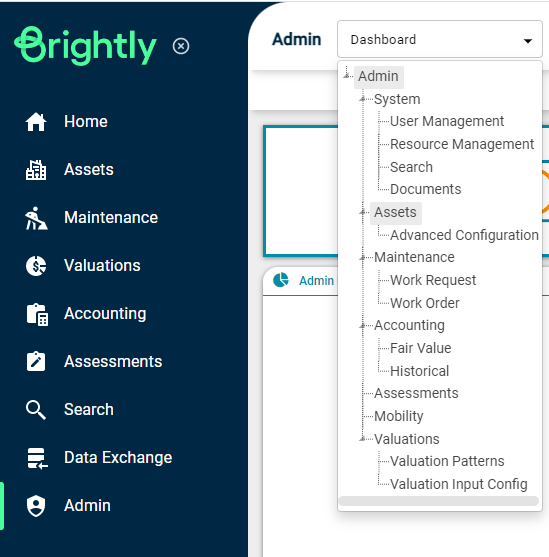The height and width of the screenshot is (557, 549).
Task: Click the Assessments pencil clipboard icon
Action: click(x=36, y=362)
